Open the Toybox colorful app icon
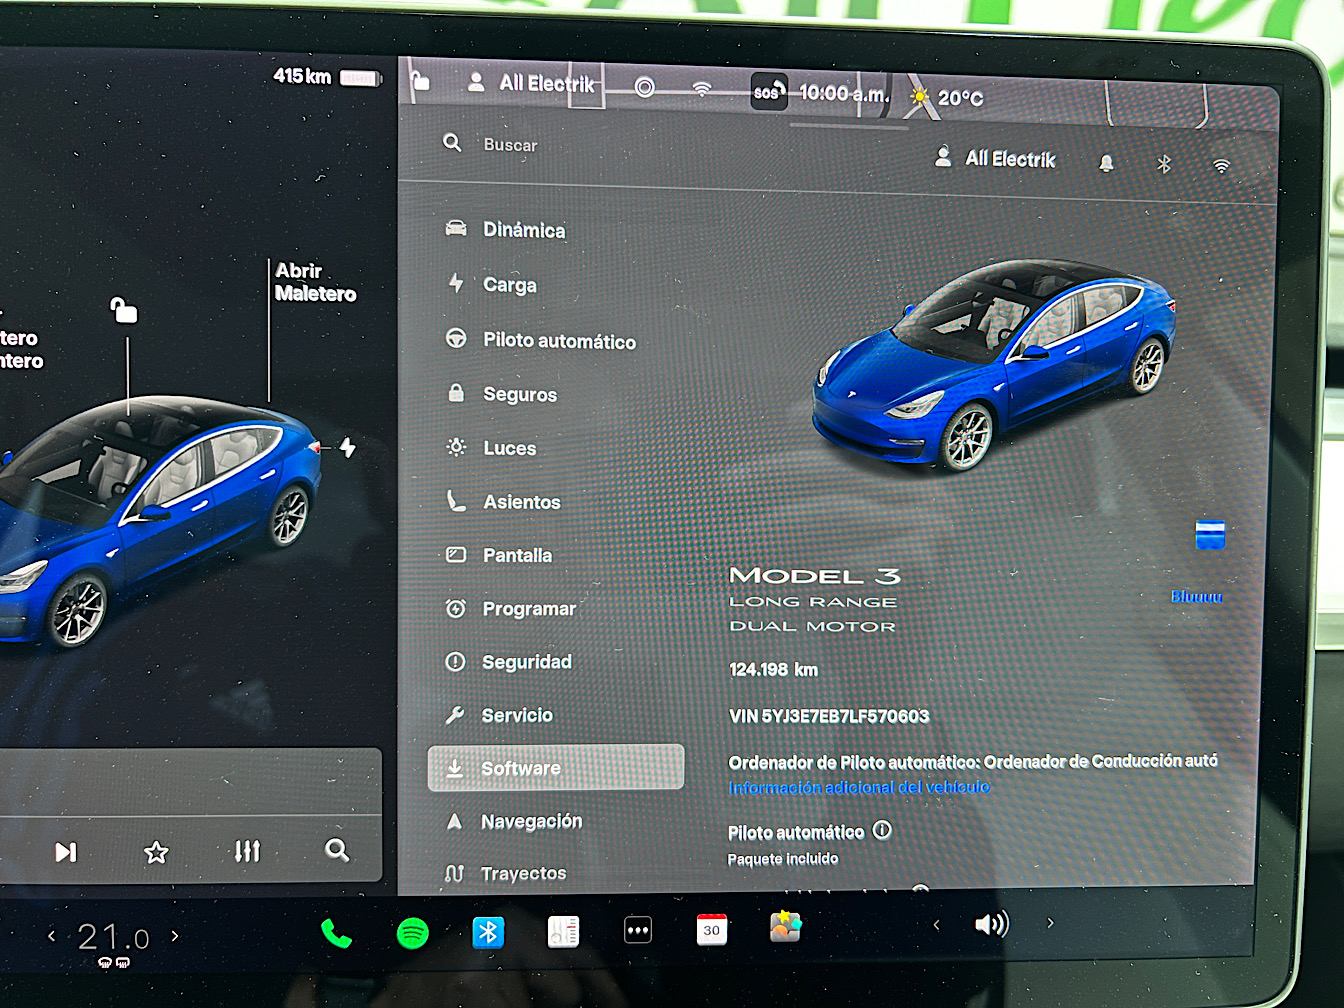Image resolution: width=1344 pixels, height=1008 pixels. click(785, 927)
